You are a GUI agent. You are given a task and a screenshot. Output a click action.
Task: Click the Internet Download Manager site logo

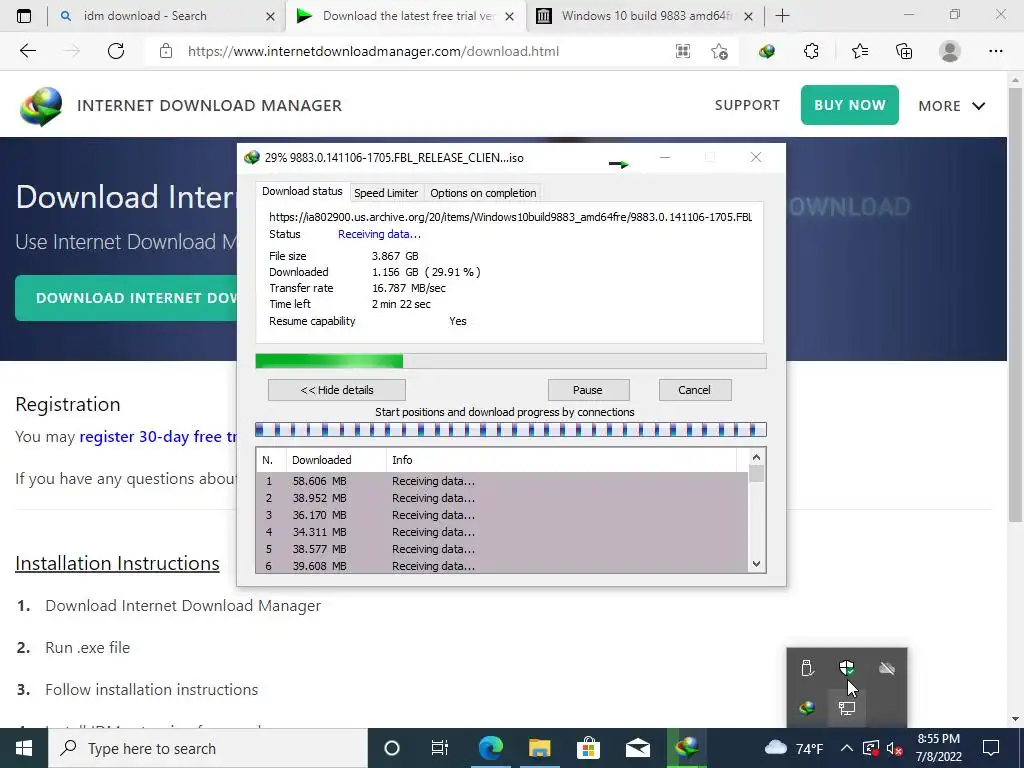(41, 106)
